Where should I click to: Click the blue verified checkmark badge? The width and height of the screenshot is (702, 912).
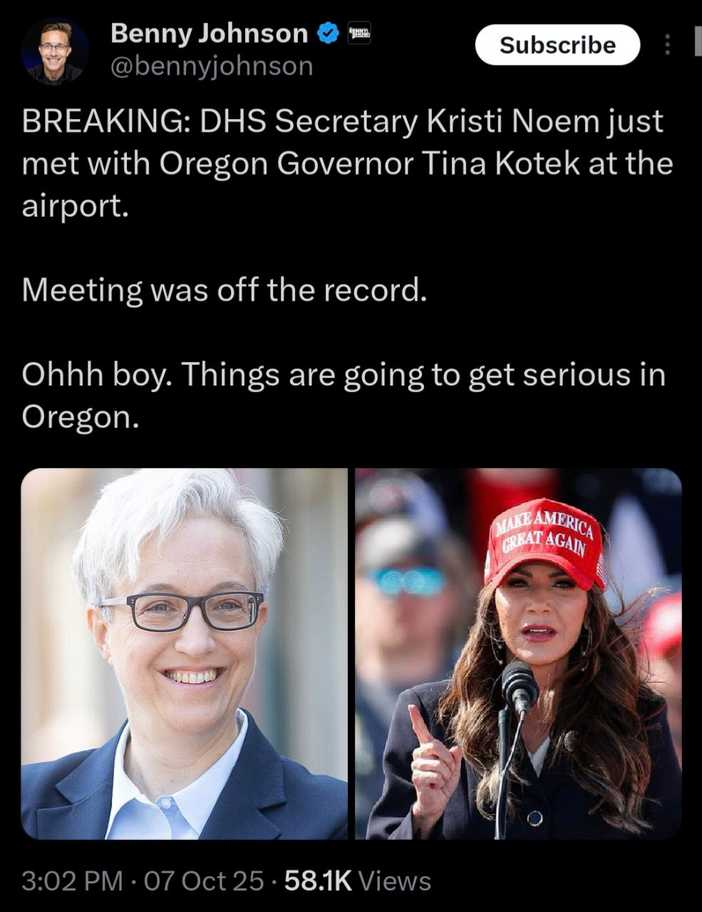pyautogui.click(x=328, y=34)
